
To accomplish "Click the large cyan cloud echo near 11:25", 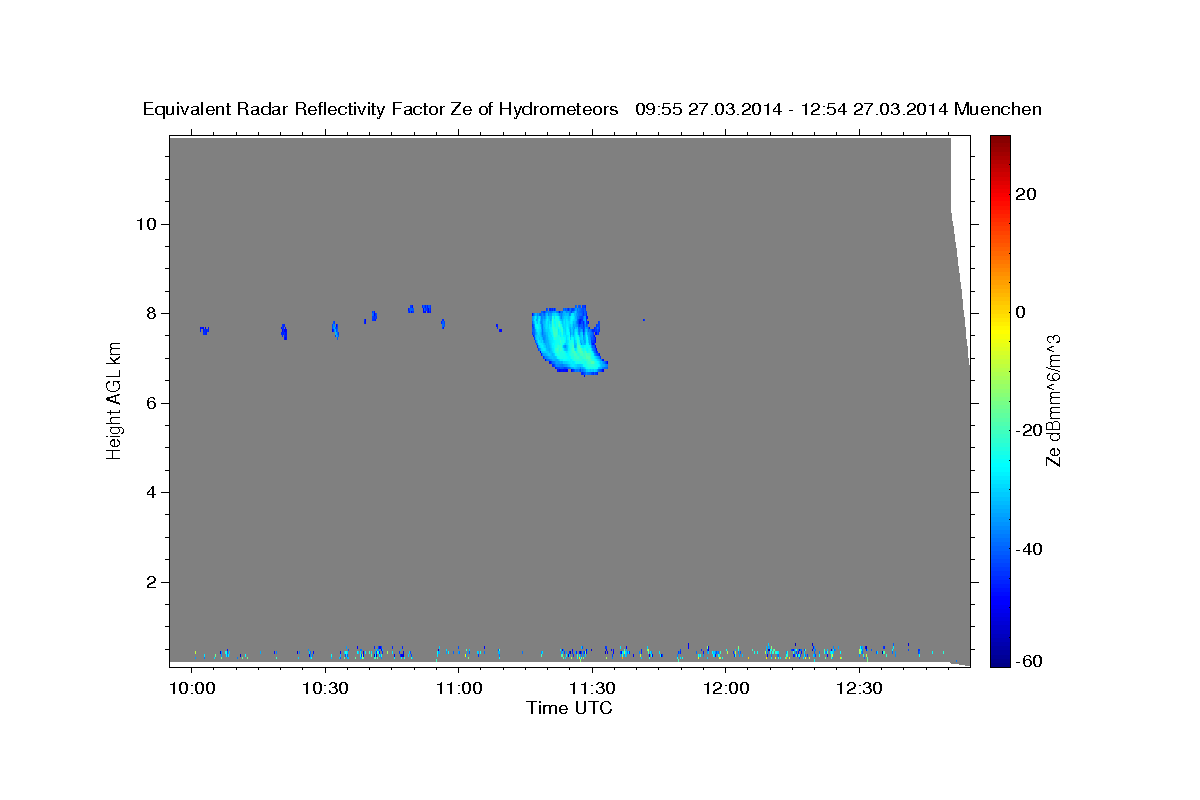I will tap(566, 340).
